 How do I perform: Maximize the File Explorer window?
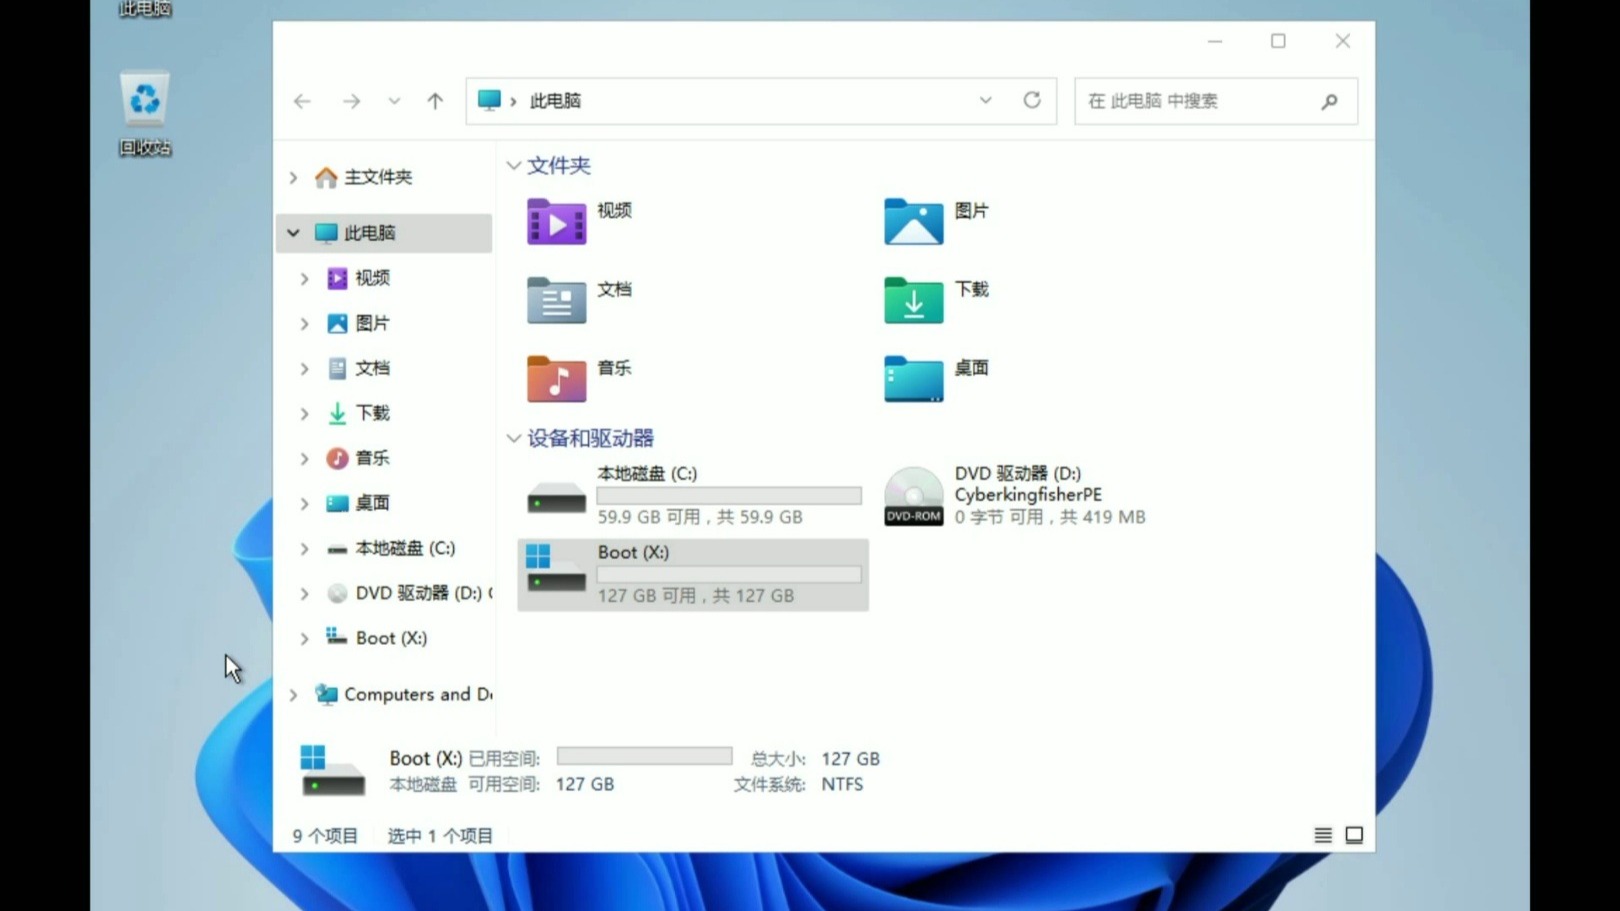point(1278,41)
